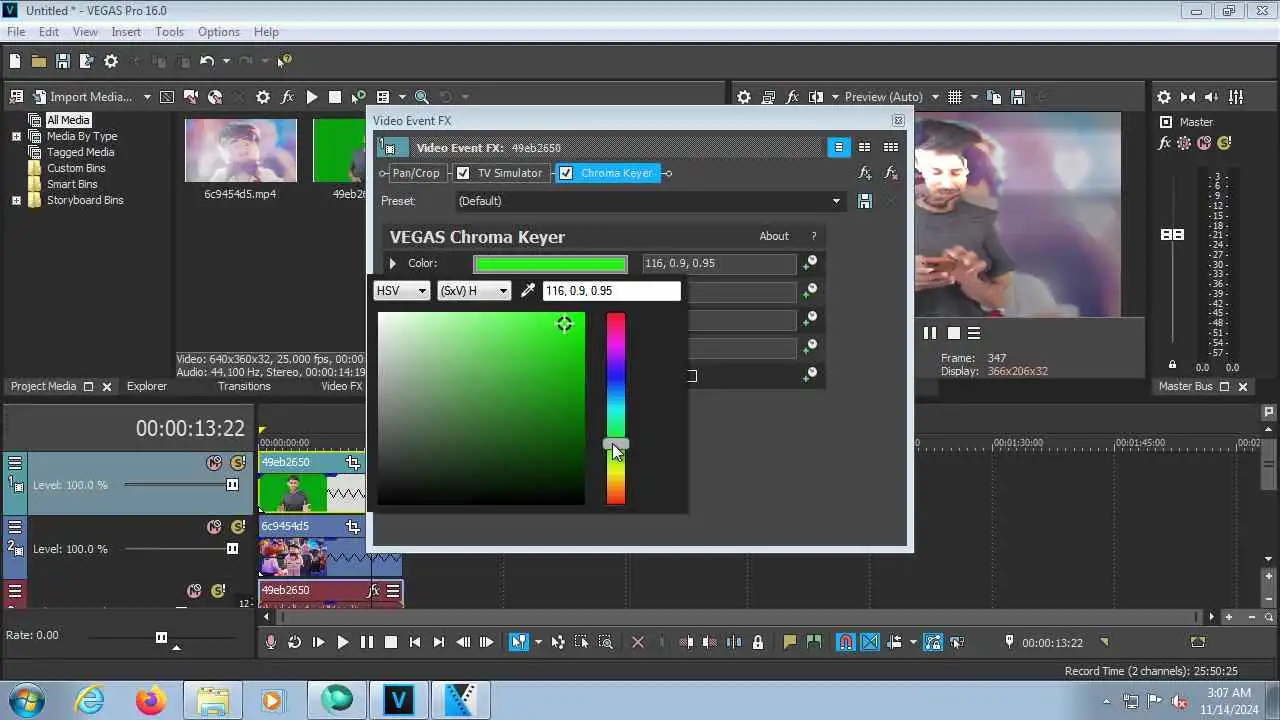Select the Tagged Media bin
The height and width of the screenshot is (720, 1280).
click(x=80, y=152)
